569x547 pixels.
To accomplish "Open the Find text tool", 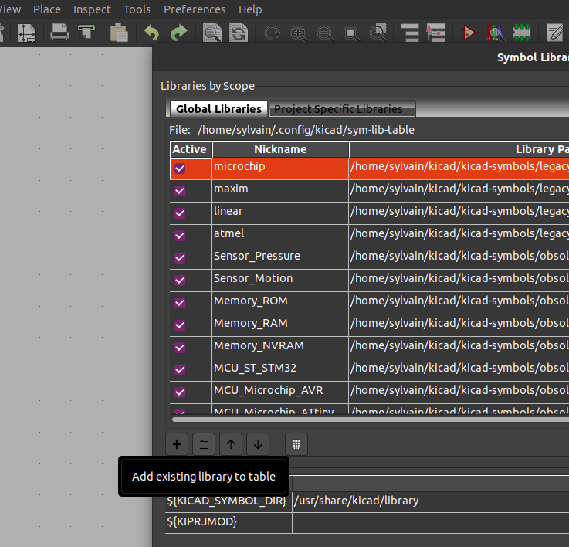I will (x=212, y=33).
